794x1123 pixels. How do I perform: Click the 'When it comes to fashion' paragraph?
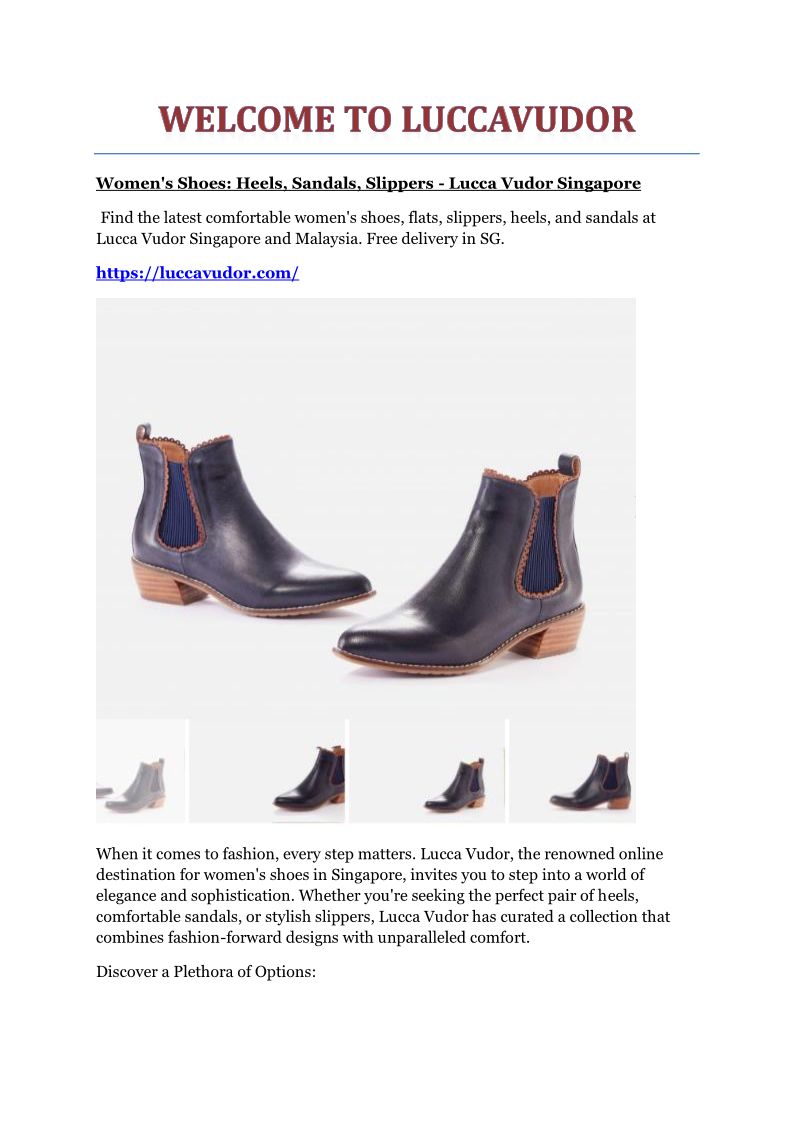click(383, 895)
